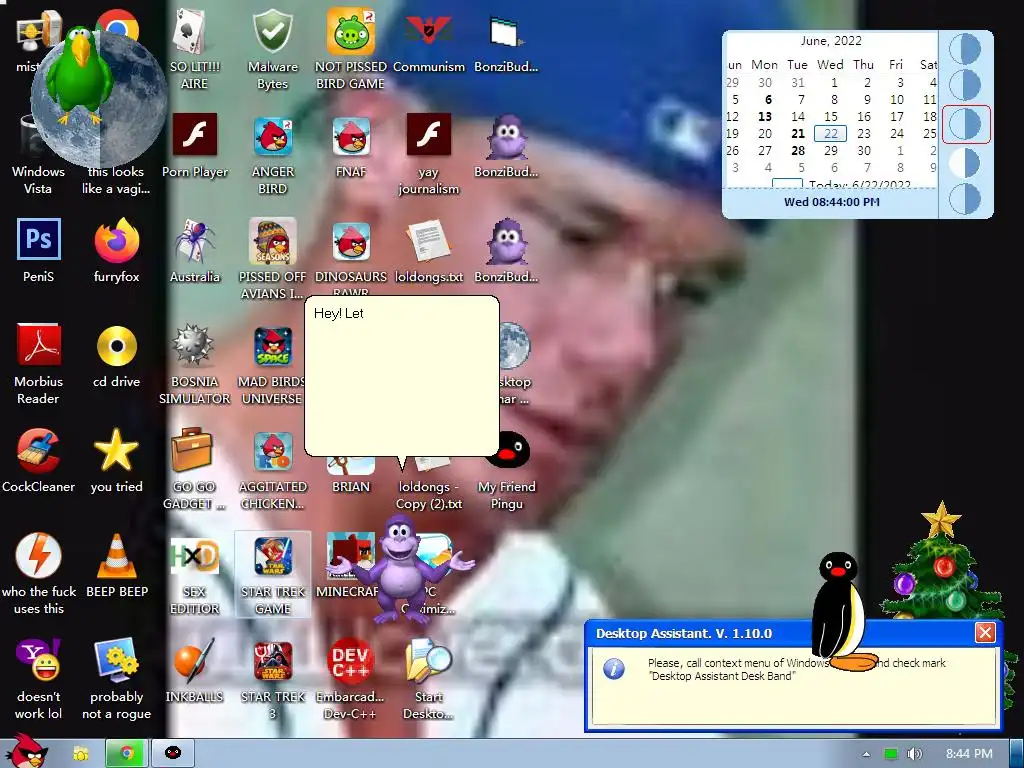Open the folder icon pinned on the taskbar
Viewport: 1024px width, 768px height.
pyautogui.click(x=81, y=754)
